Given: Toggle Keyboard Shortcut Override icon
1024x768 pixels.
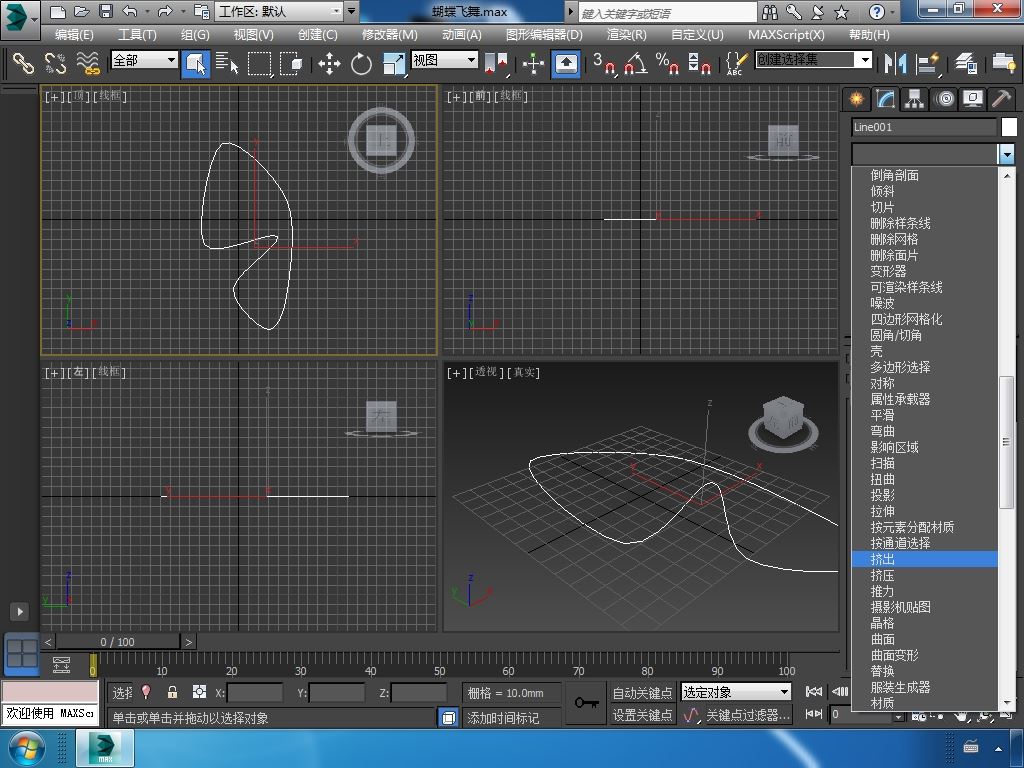Looking at the screenshot, I should [566, 63].
